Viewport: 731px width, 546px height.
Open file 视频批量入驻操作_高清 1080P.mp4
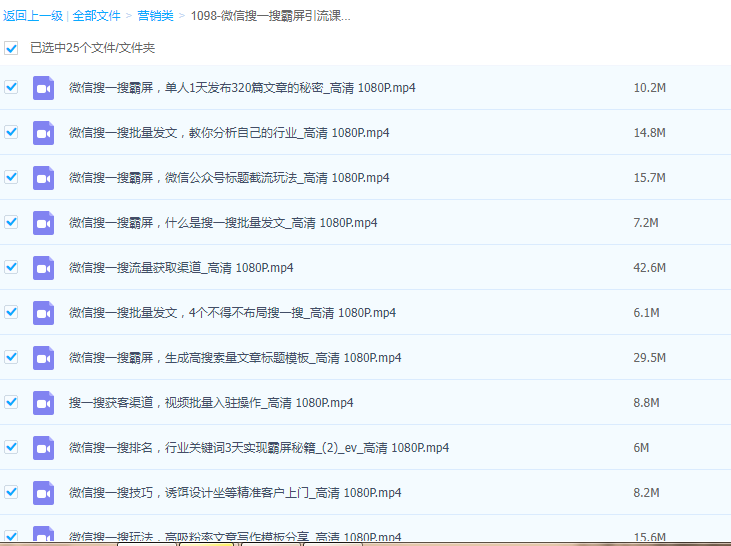click(x=211, y=403)
